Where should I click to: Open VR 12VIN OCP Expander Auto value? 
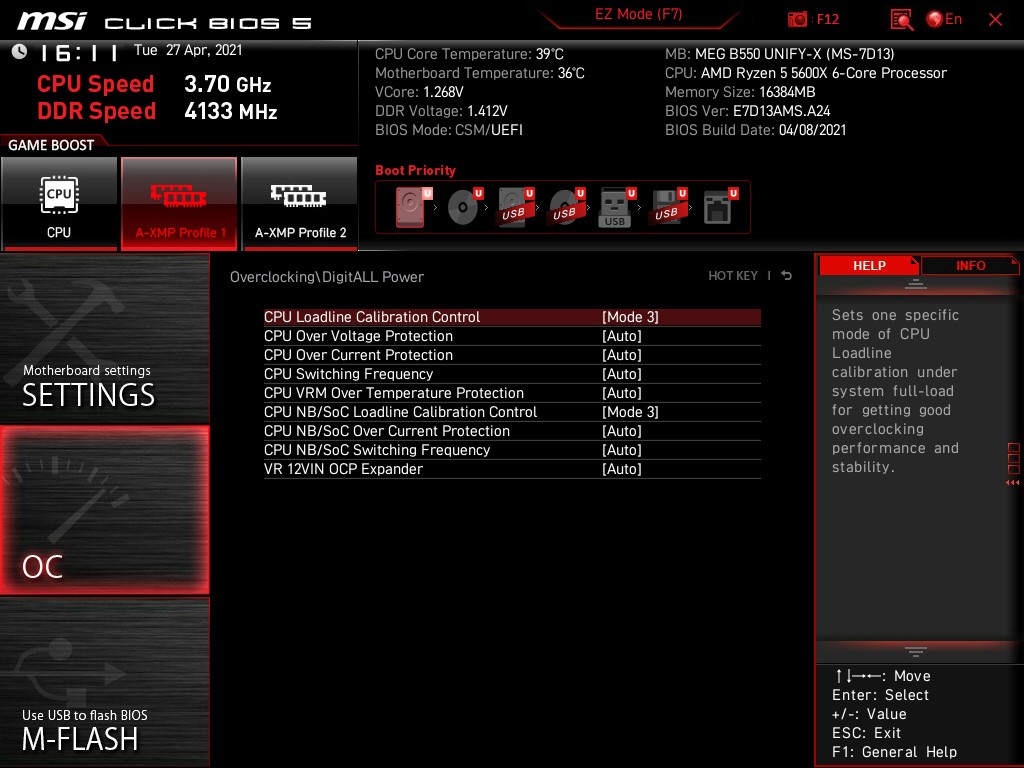pyautogui.click(x=621, y=469)
